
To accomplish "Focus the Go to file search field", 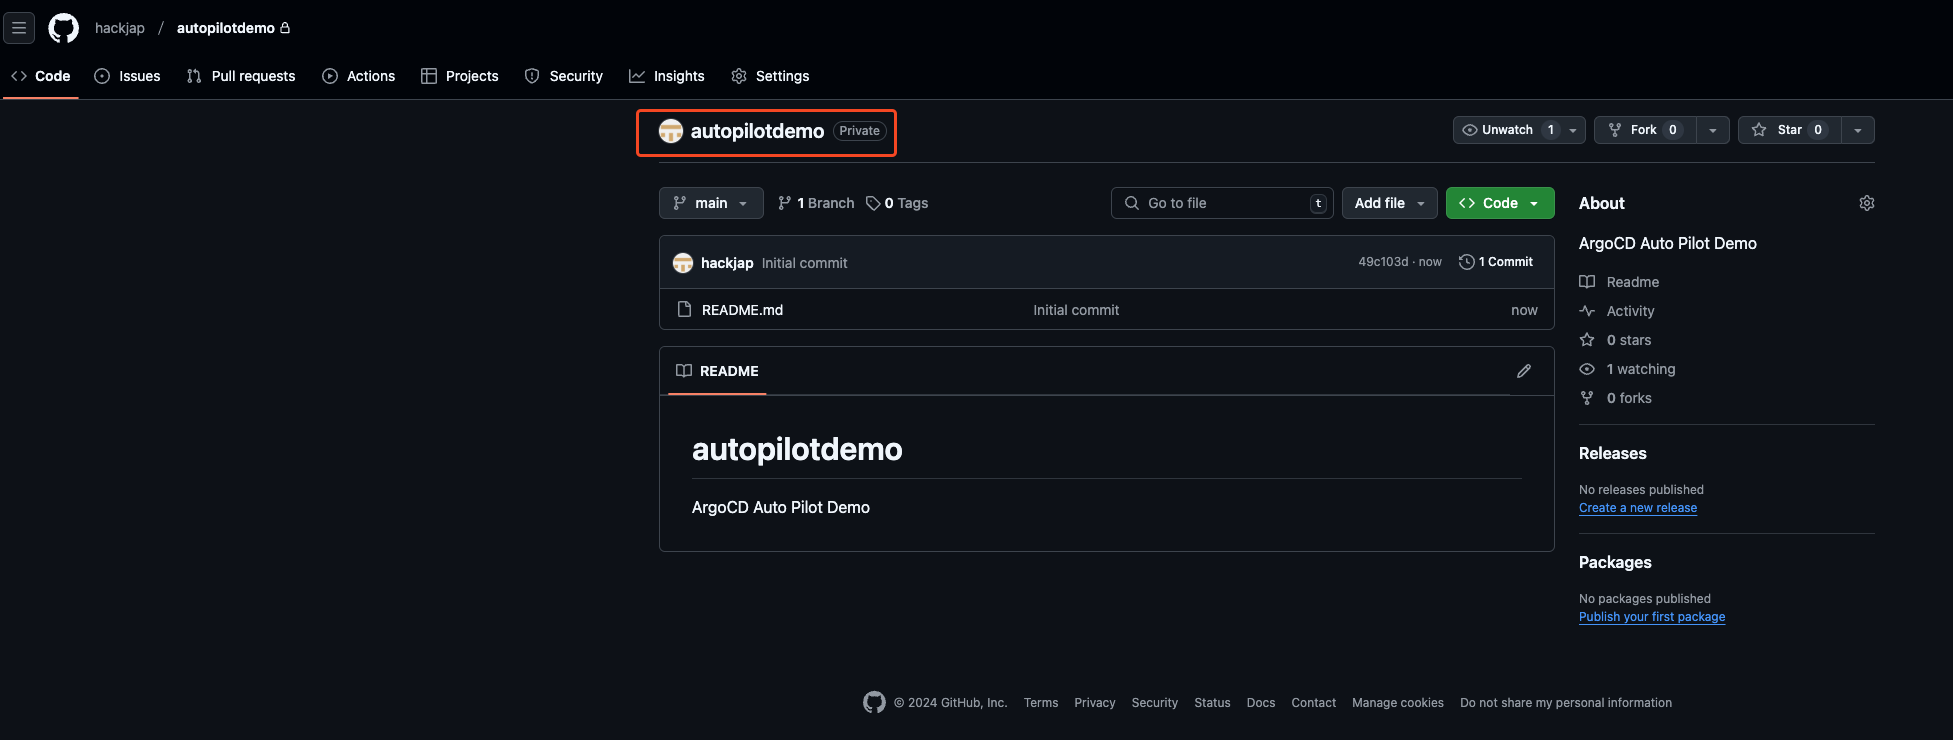I will (1222, 203).
